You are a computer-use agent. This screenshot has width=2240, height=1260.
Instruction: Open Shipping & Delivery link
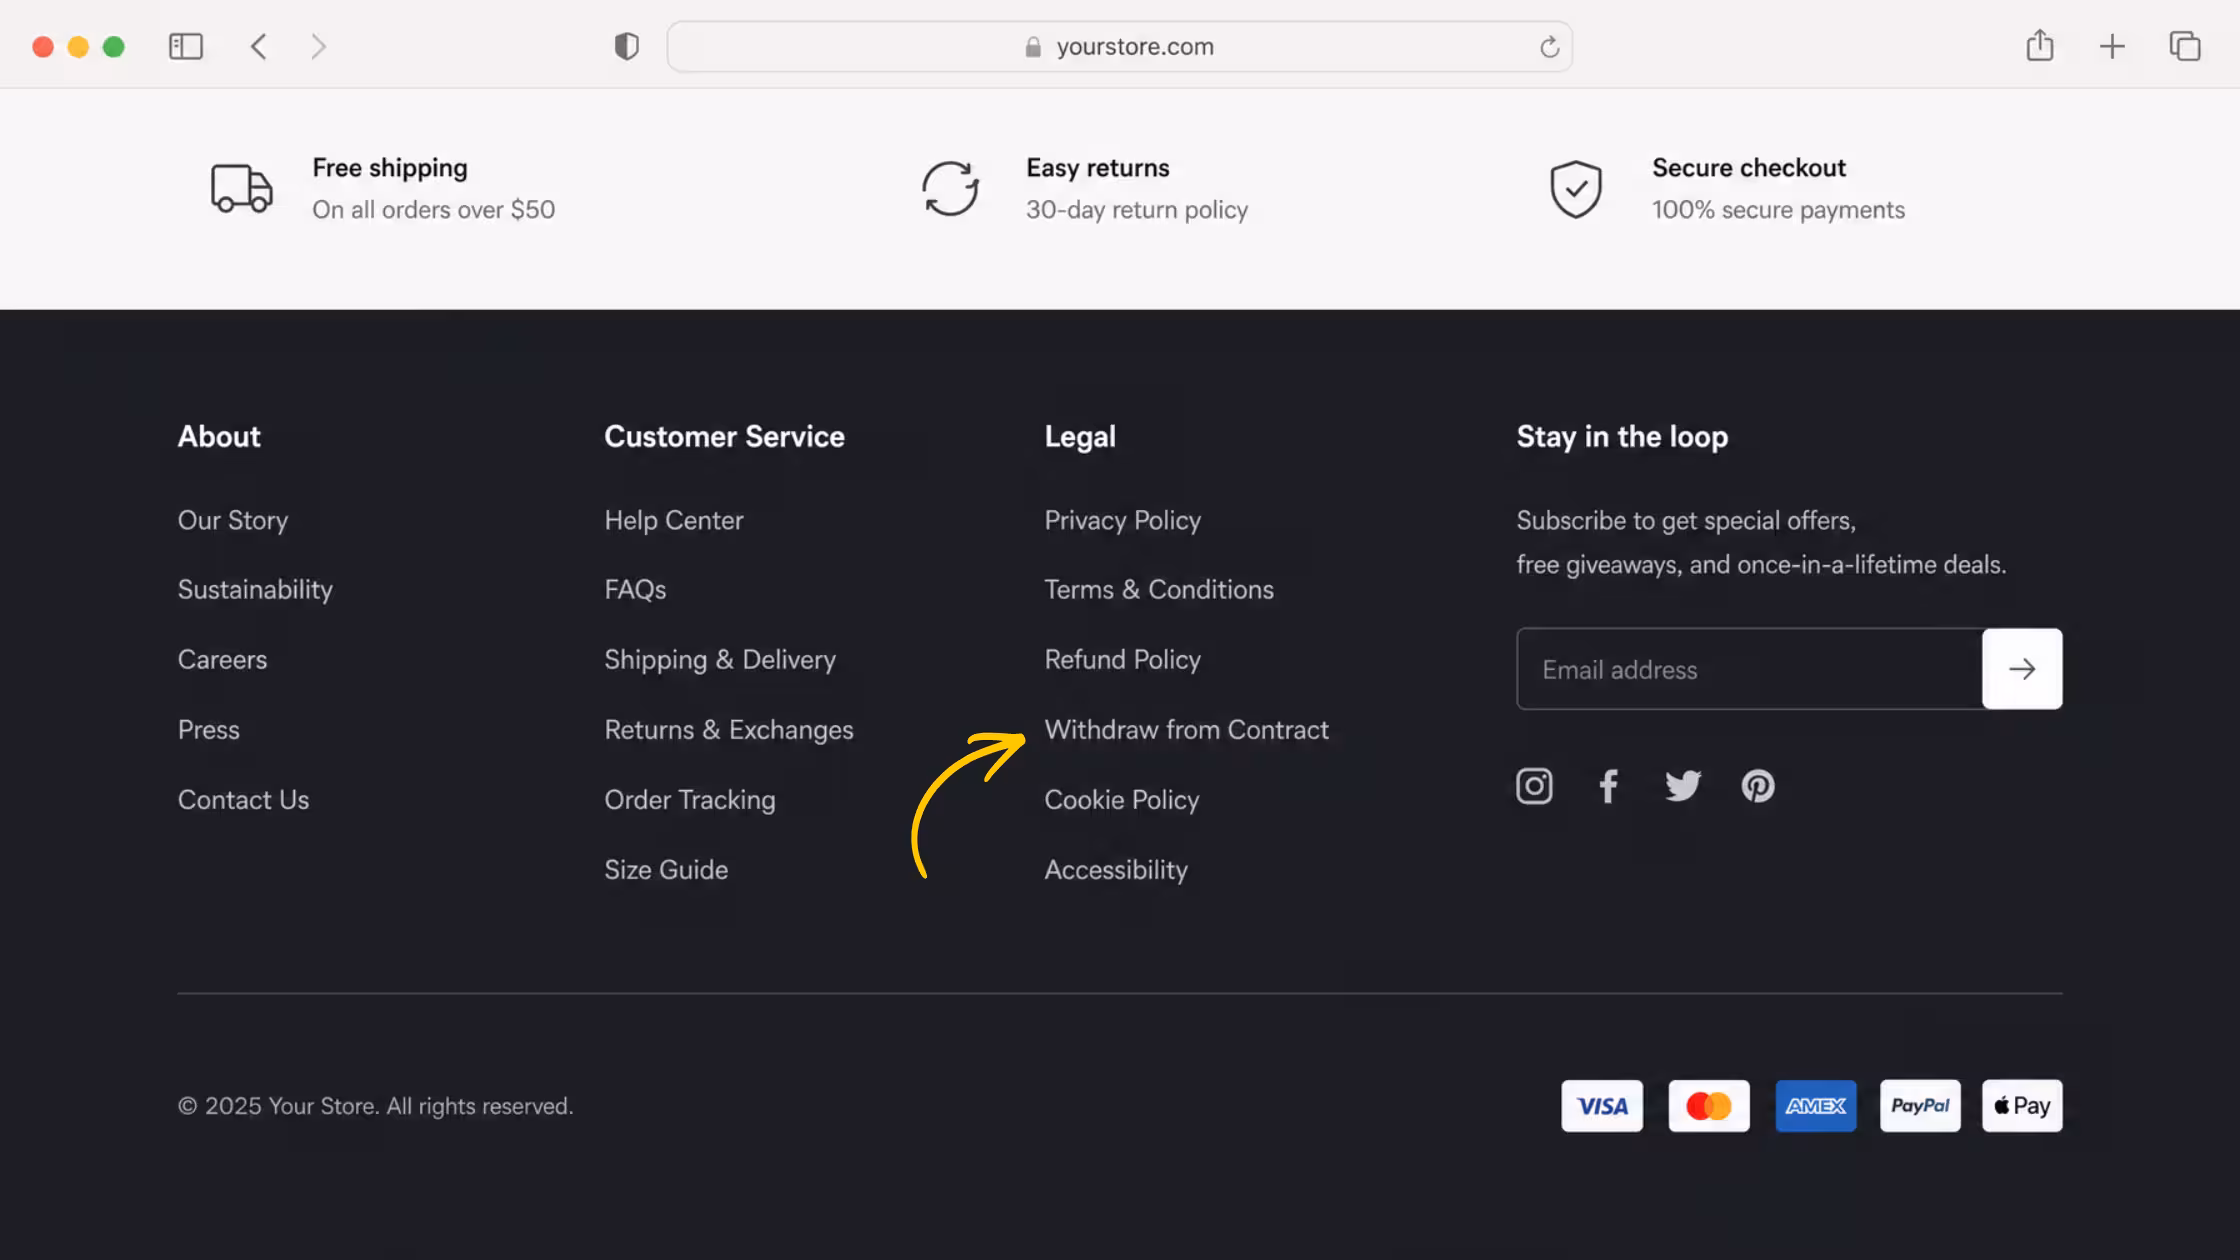pos(720,660)
